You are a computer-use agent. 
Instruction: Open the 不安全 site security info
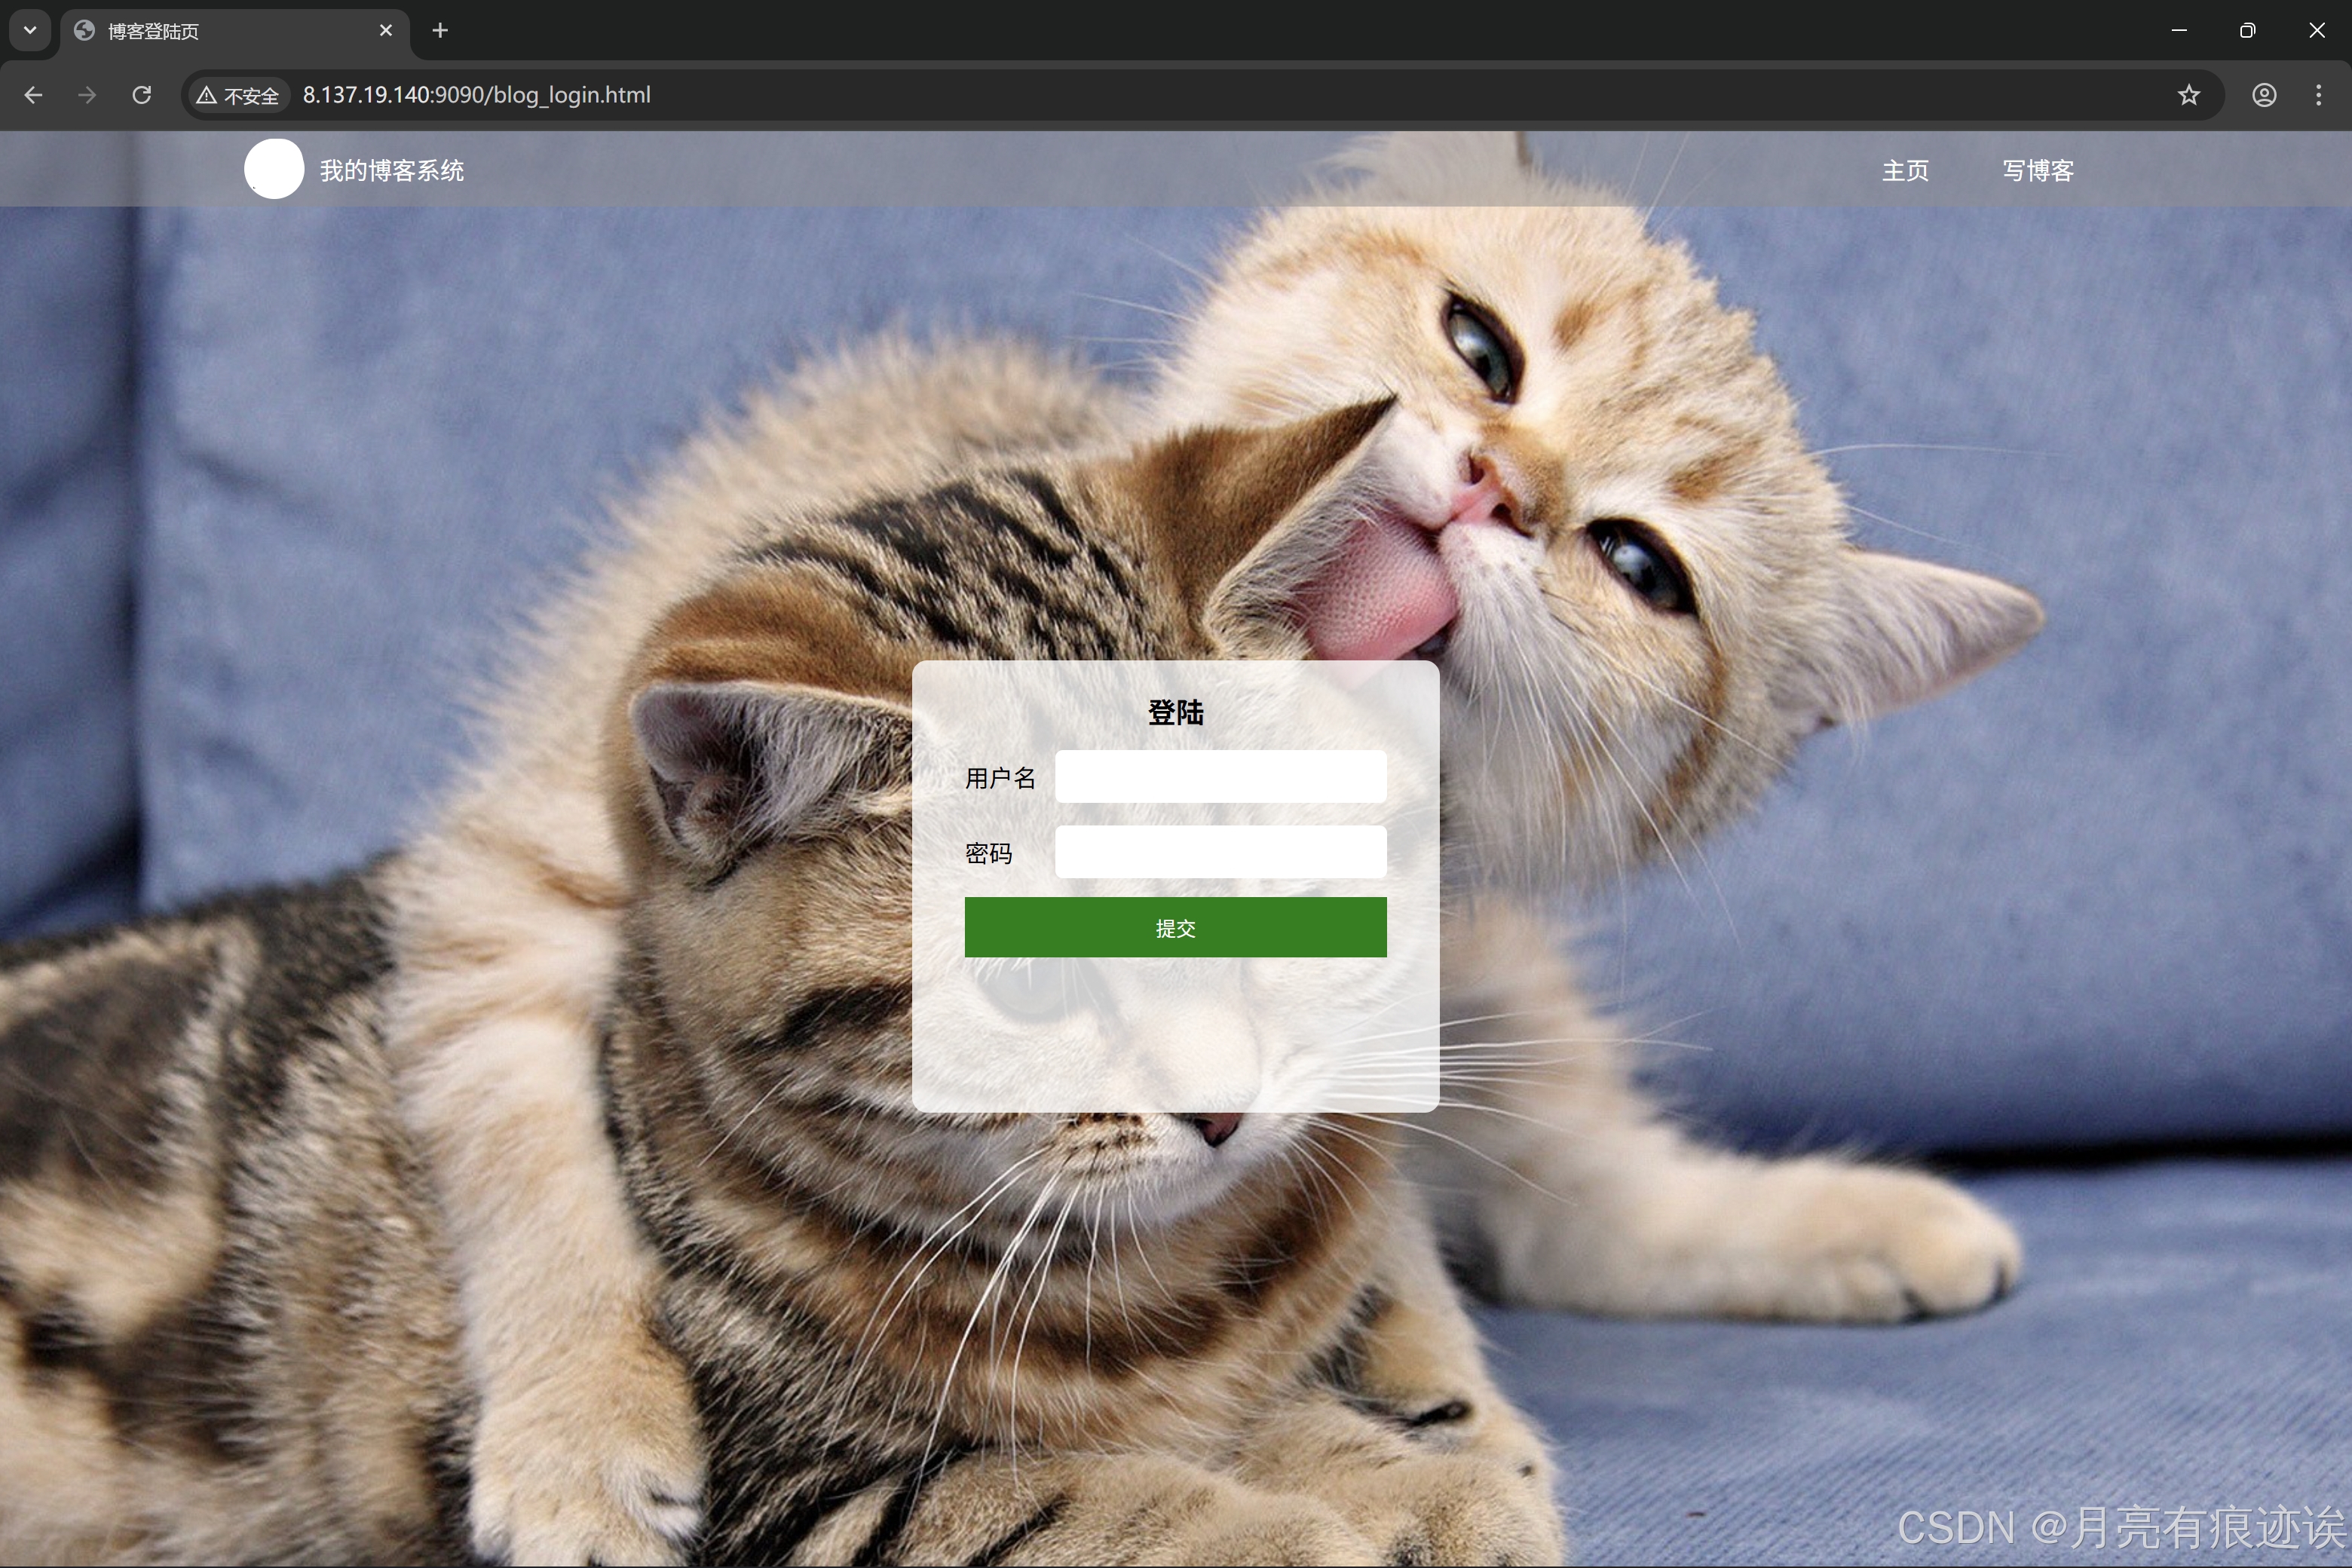238,95
